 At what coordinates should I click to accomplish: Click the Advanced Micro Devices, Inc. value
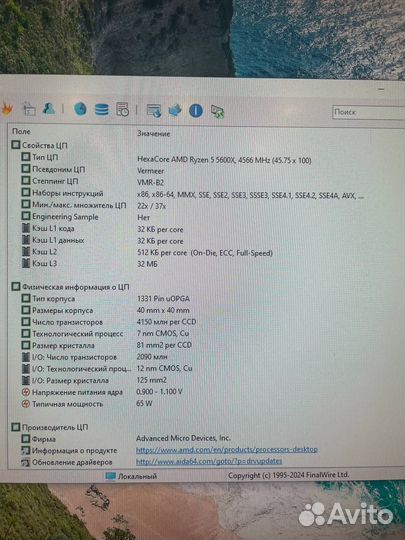pyautogui.click(x=183, y=438)
